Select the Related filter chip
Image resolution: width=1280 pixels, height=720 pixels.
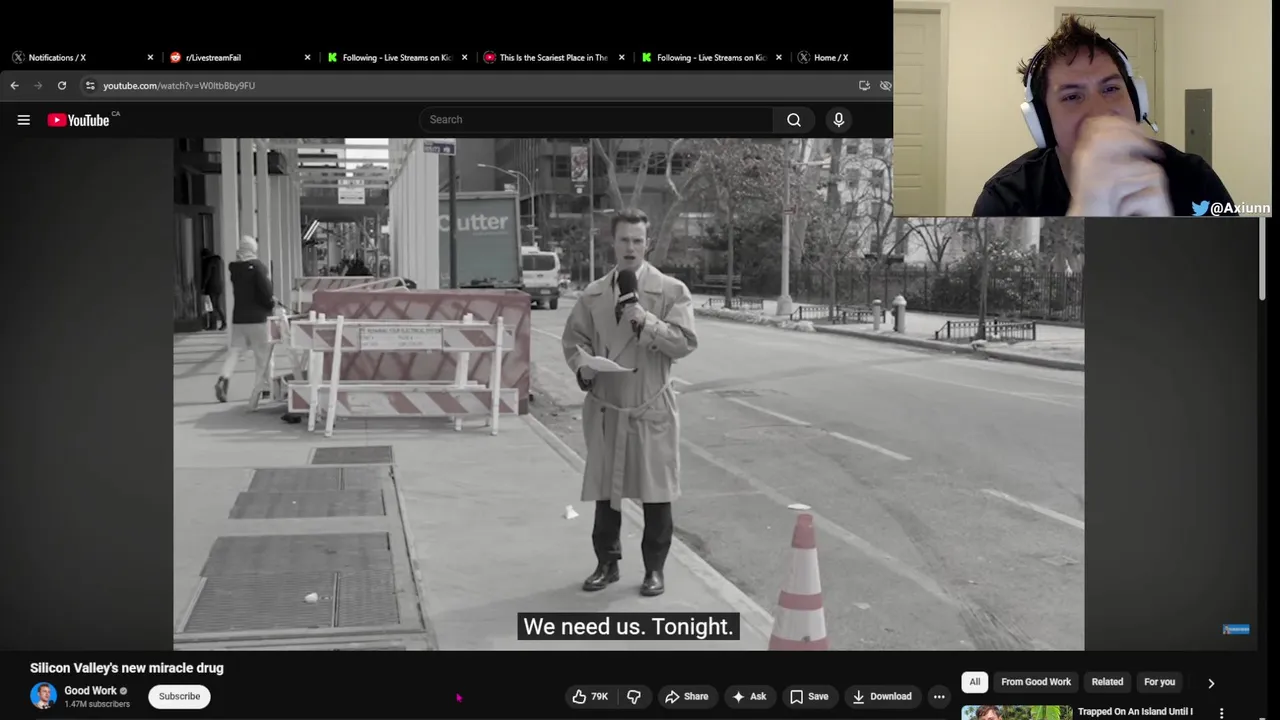[1107, 682]
